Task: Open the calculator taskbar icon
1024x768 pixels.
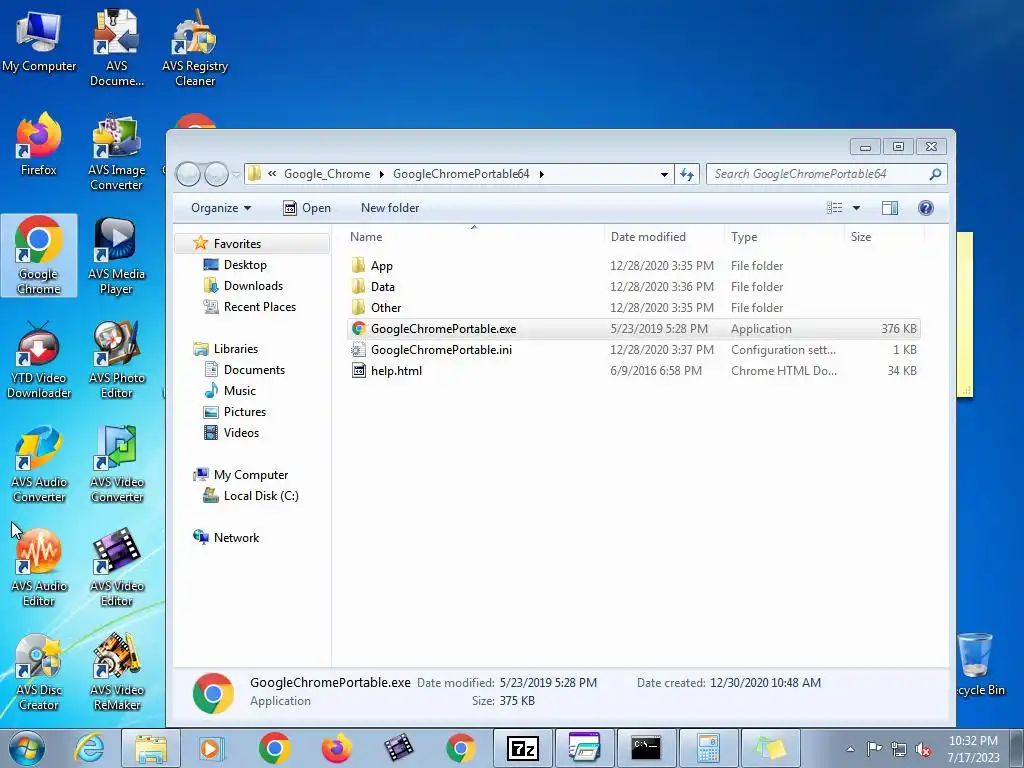Action: 707,748
